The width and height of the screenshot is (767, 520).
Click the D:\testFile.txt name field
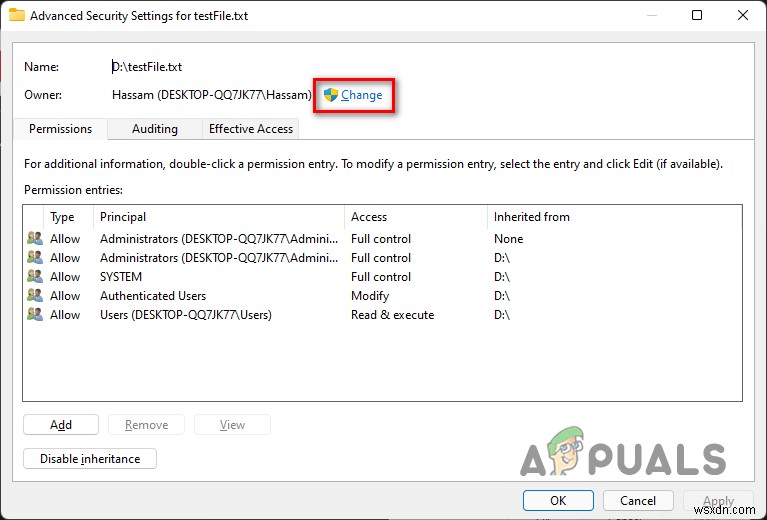147,67
